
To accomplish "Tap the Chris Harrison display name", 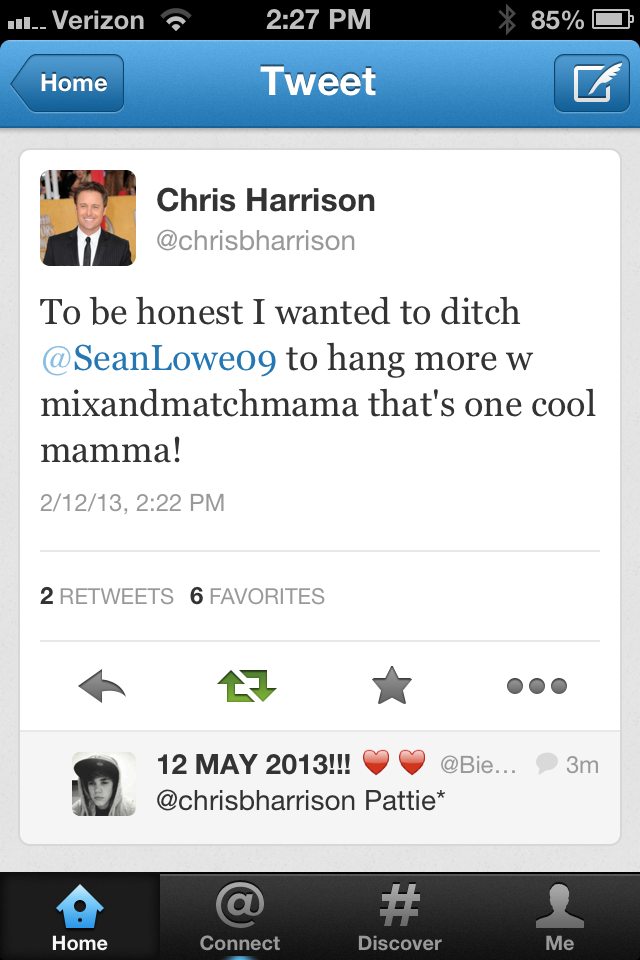I will point(266,200).
